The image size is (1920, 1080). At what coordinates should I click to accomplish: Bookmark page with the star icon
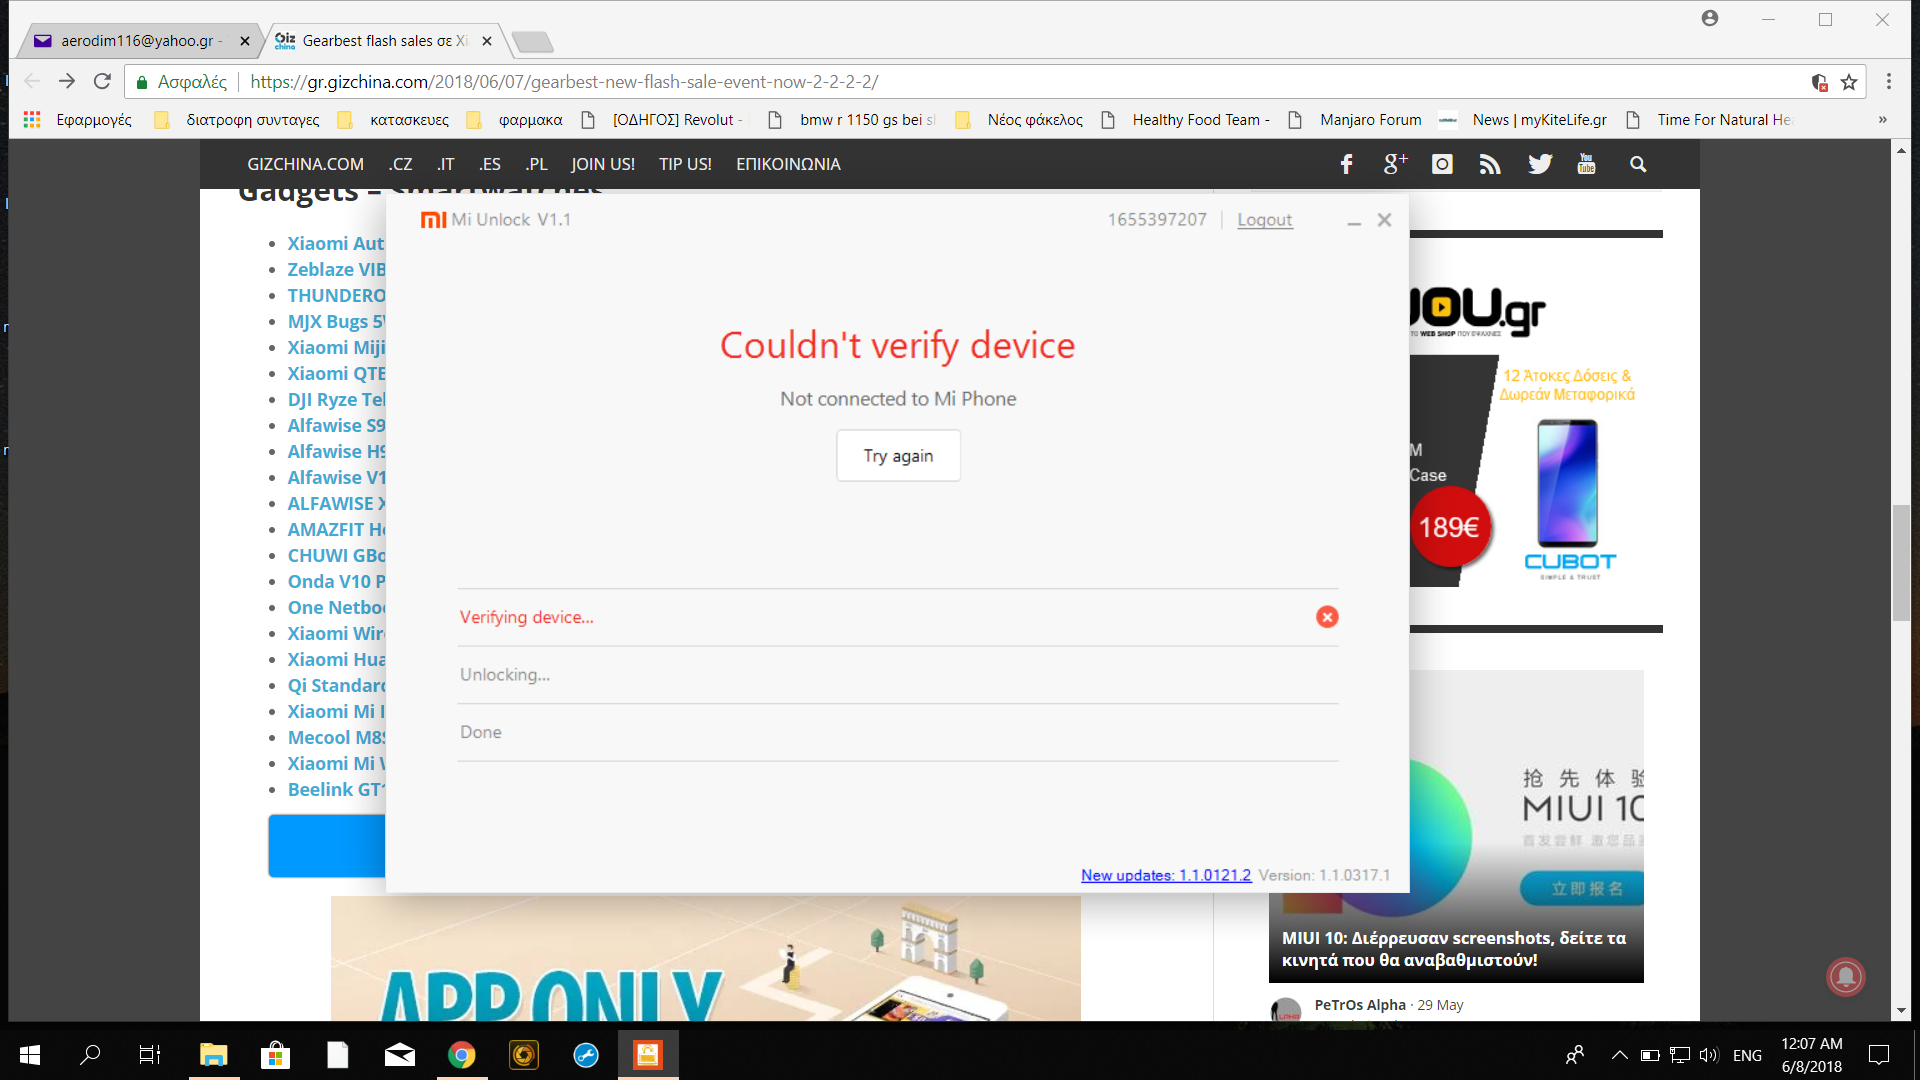pyautogui.click(x=1849, y=82)
